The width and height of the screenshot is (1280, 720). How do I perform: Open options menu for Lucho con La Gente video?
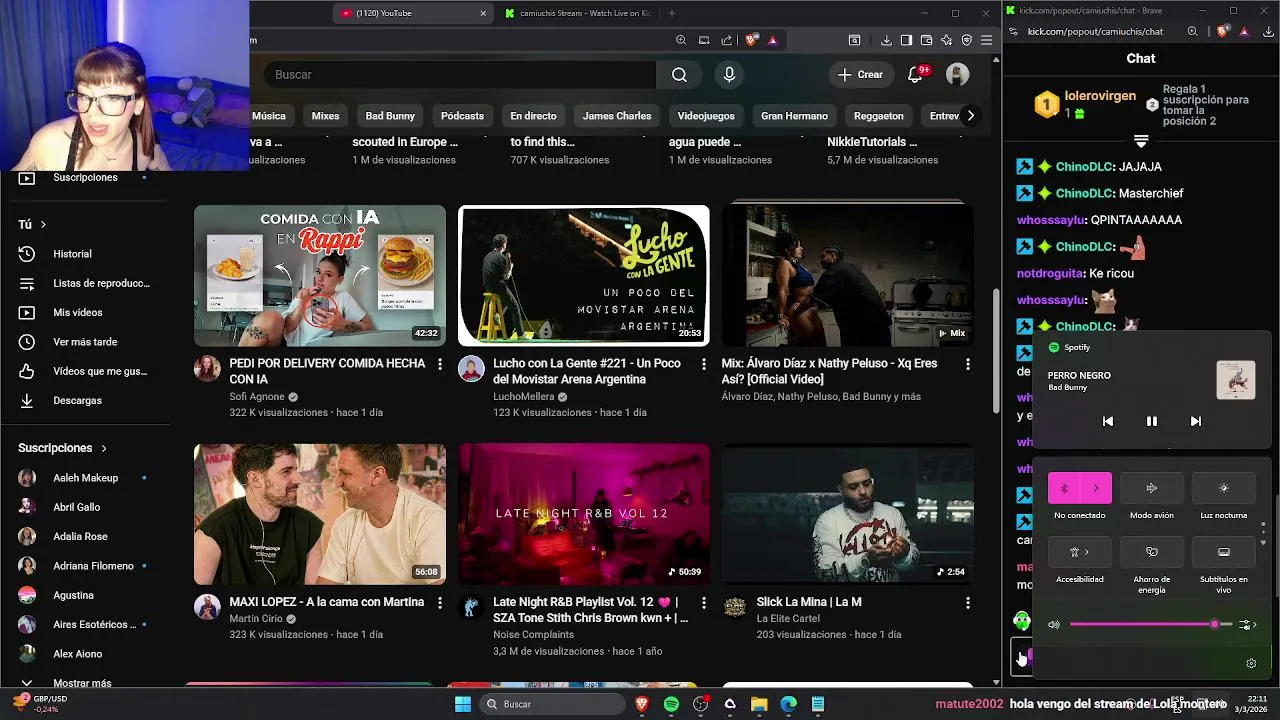click(x=703, y=365)
